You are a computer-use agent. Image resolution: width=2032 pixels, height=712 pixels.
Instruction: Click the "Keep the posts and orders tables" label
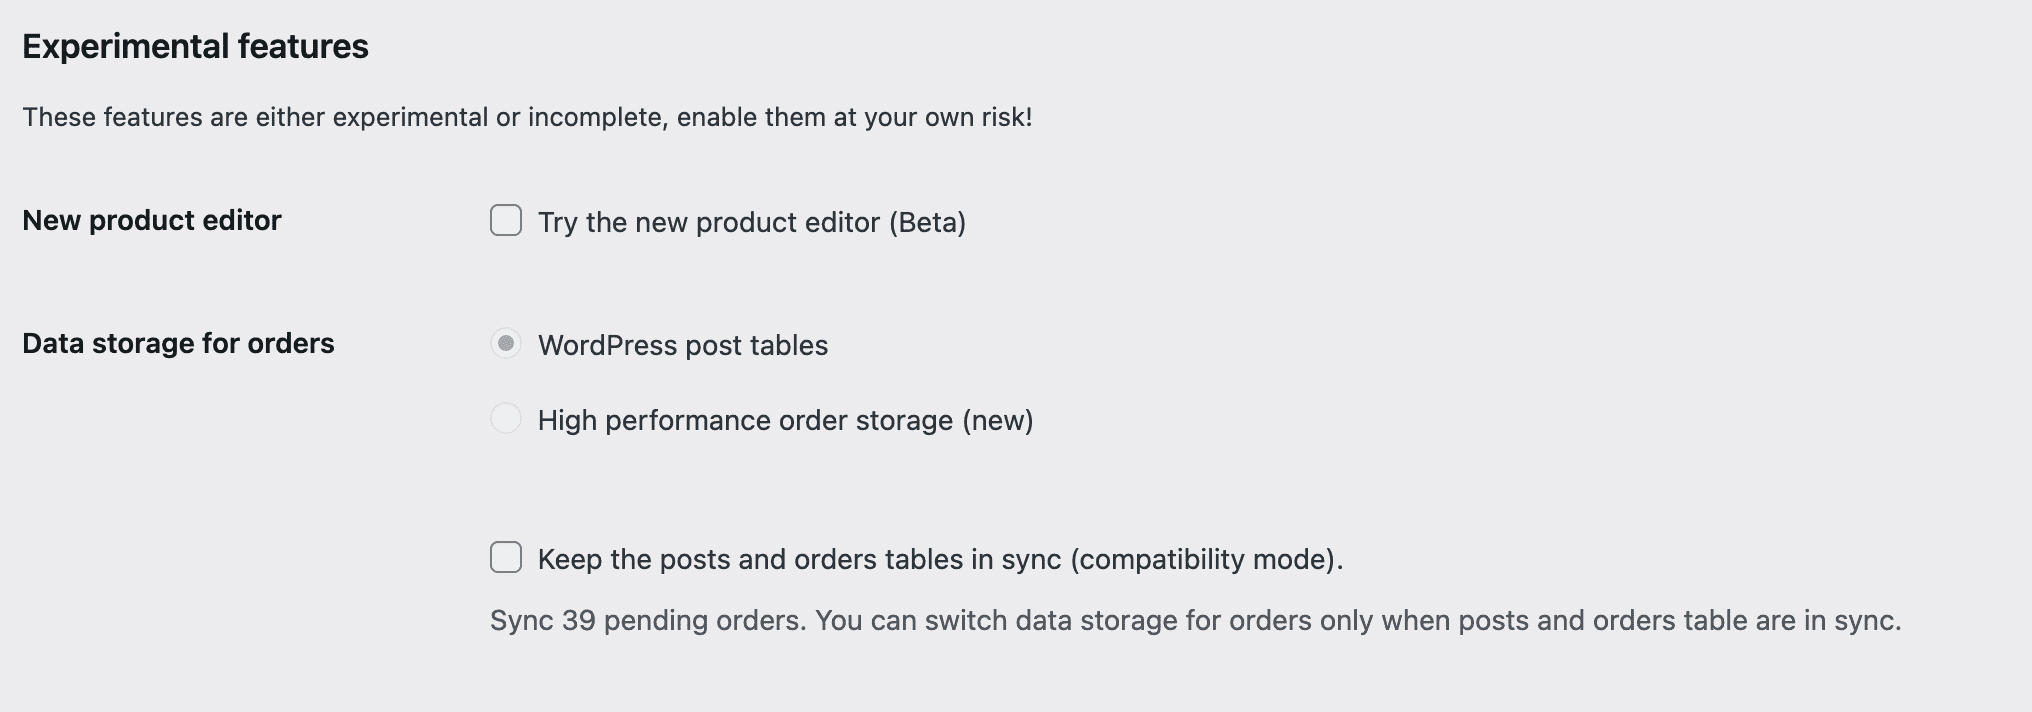click(x=800, y=559)
